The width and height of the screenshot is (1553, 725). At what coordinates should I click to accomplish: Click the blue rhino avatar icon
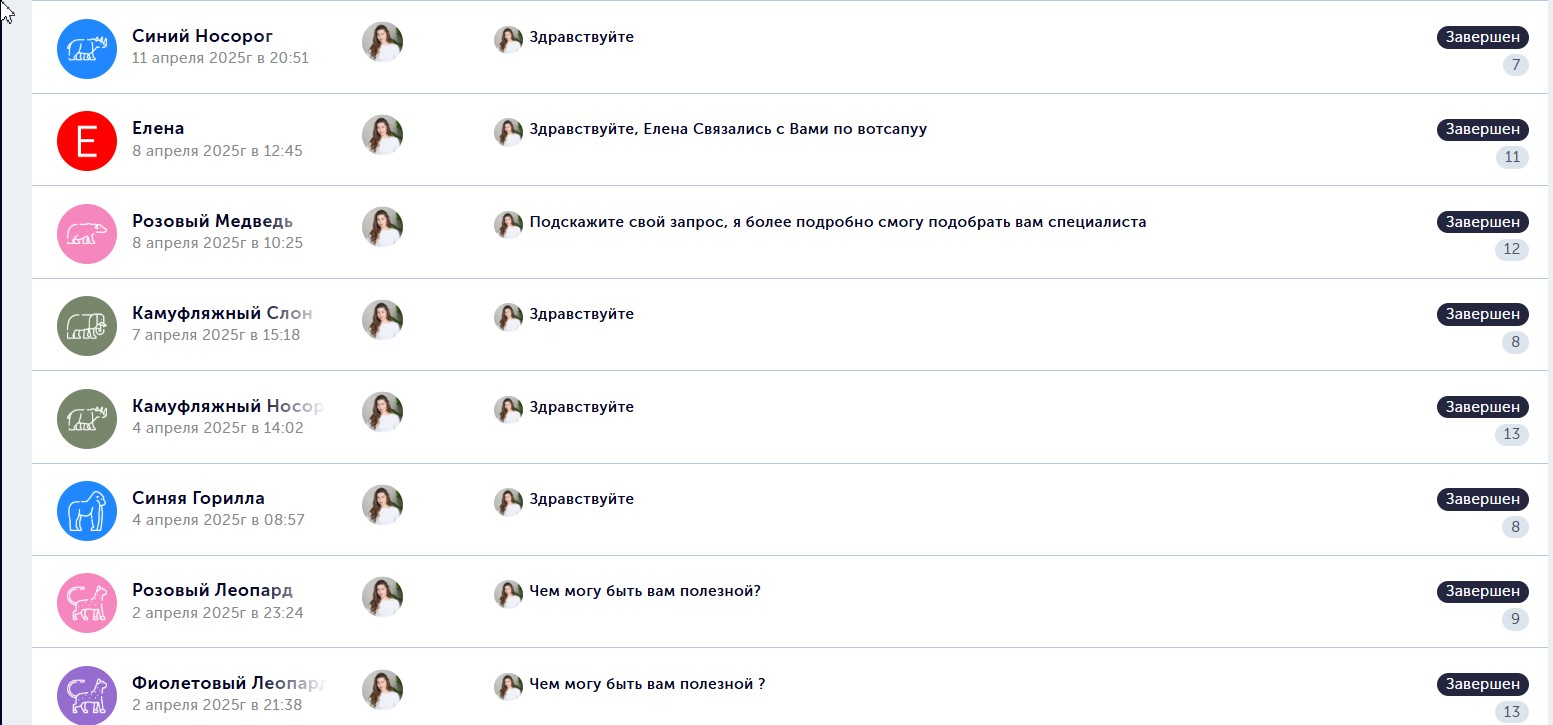[x=87, y=48]
